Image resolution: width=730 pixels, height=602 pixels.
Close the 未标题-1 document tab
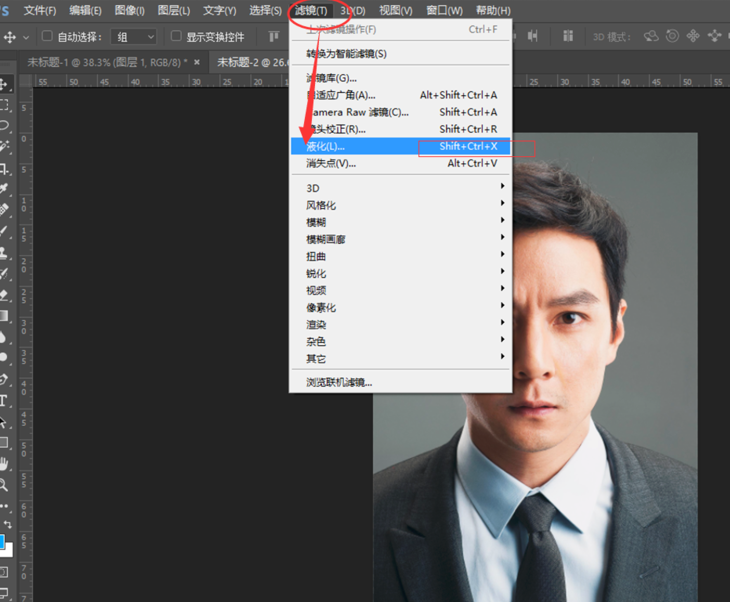(x=197, y=62)
